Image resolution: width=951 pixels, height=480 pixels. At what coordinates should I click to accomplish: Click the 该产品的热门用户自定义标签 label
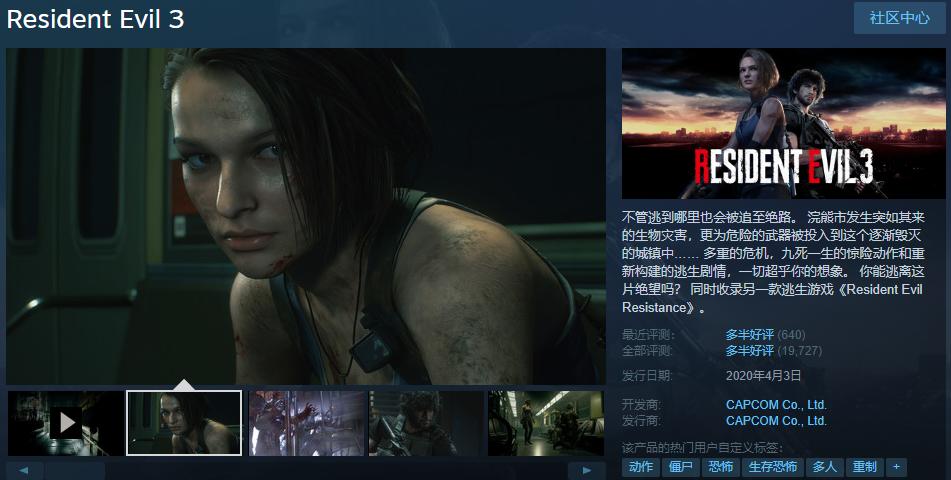[703, 448]
